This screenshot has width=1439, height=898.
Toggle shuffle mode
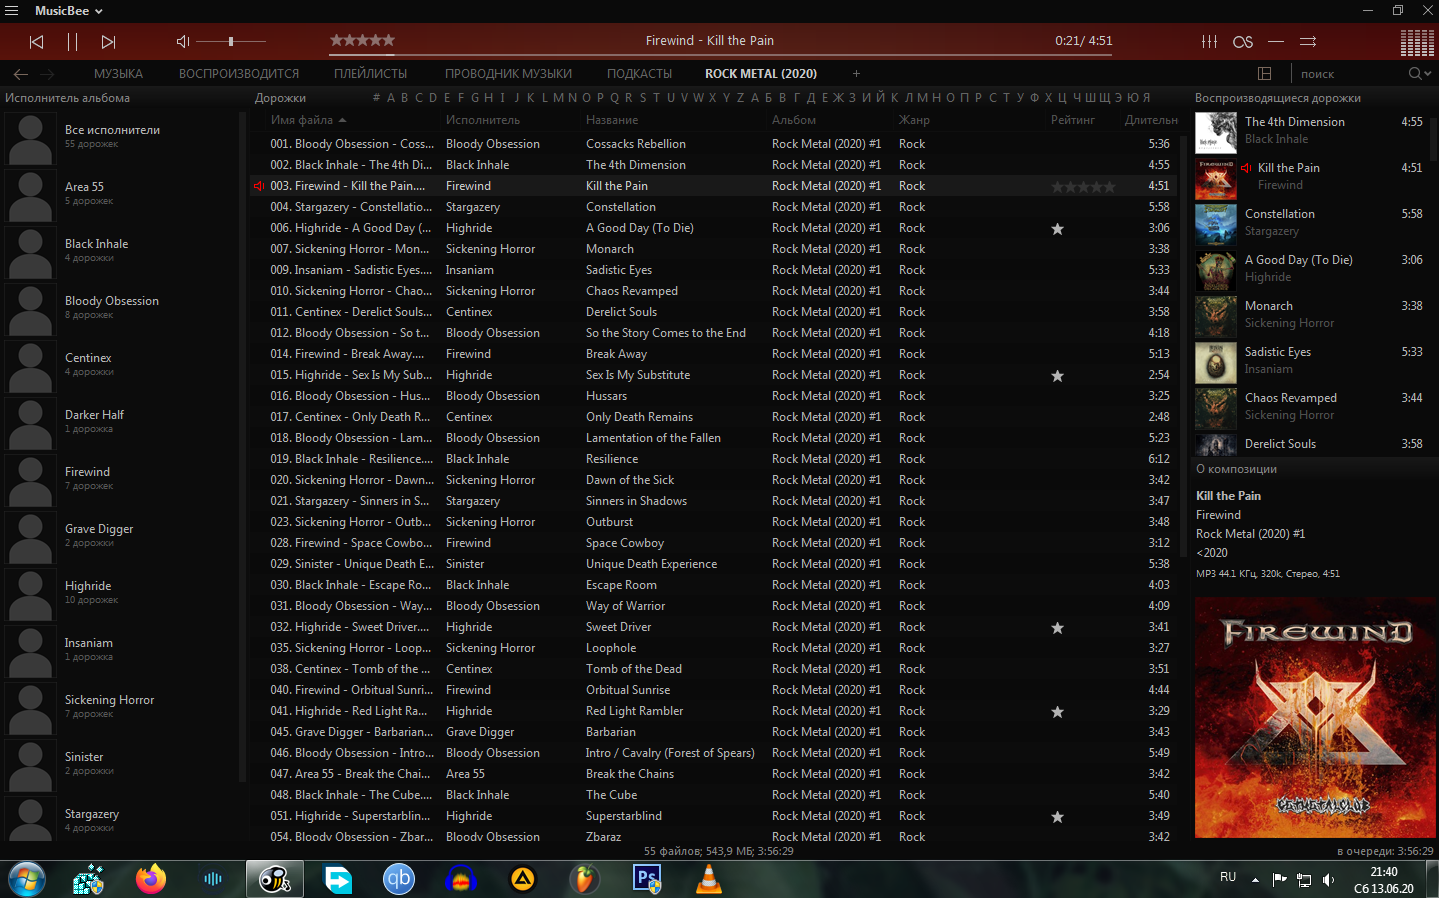click(1308, 42)
